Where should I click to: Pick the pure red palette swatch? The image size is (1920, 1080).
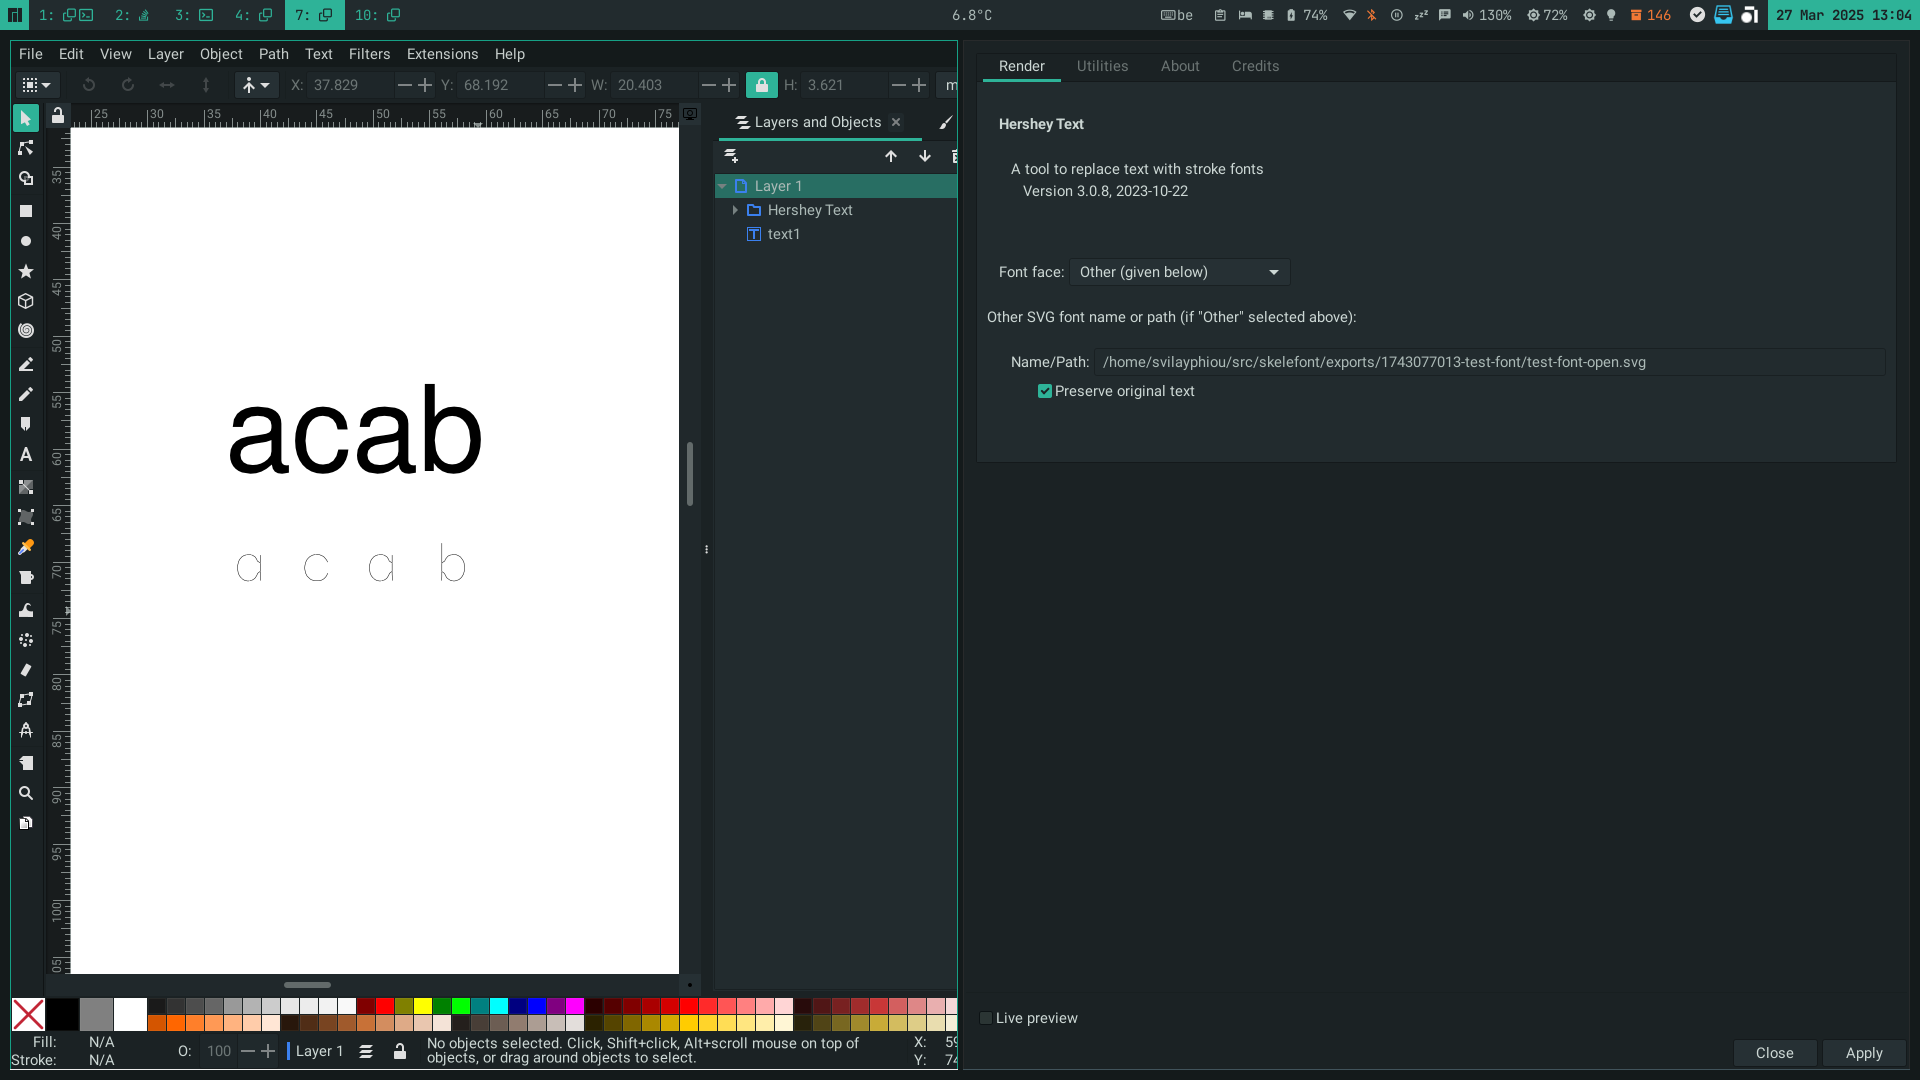(x=385, y=1006)
